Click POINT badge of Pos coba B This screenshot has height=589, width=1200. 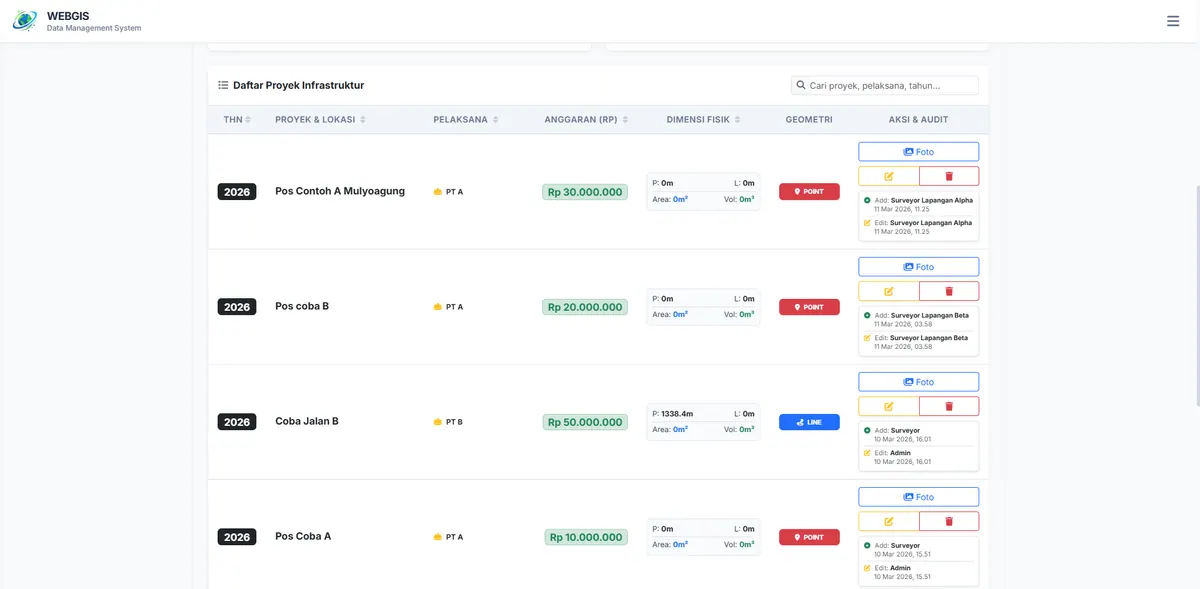pyautogui.click(x=809, y=307)
